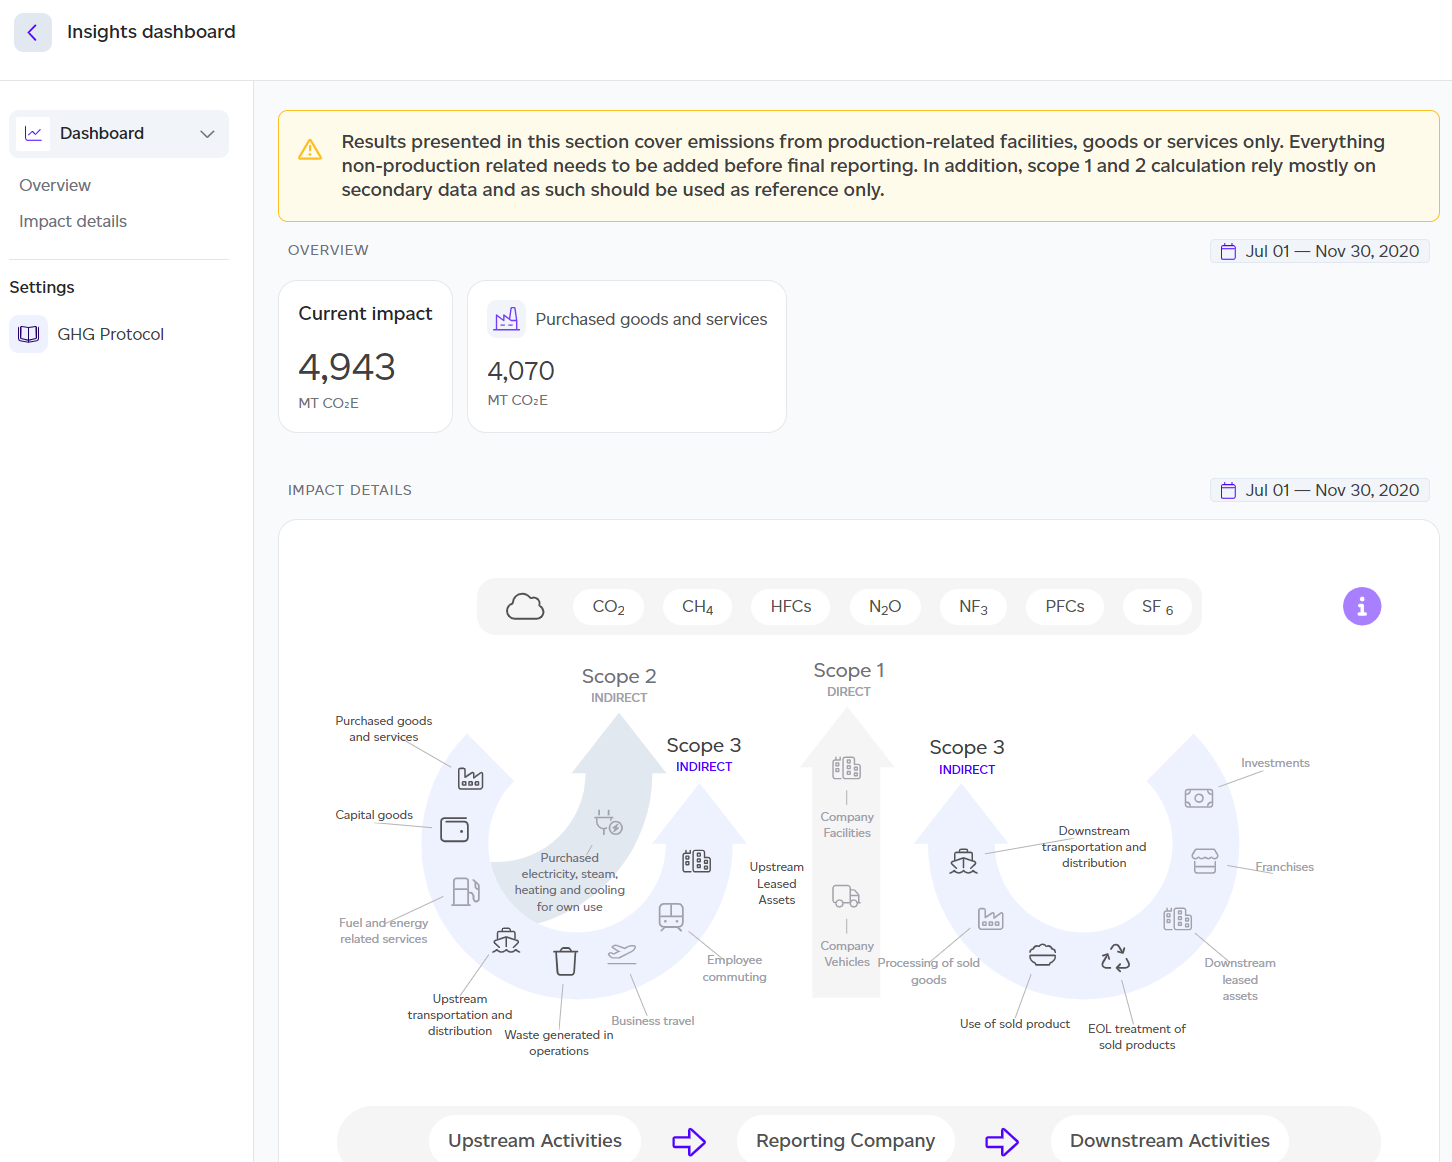
Task: Click the Dashboard chart icon in sidebar
Action: tap(34, 134)
